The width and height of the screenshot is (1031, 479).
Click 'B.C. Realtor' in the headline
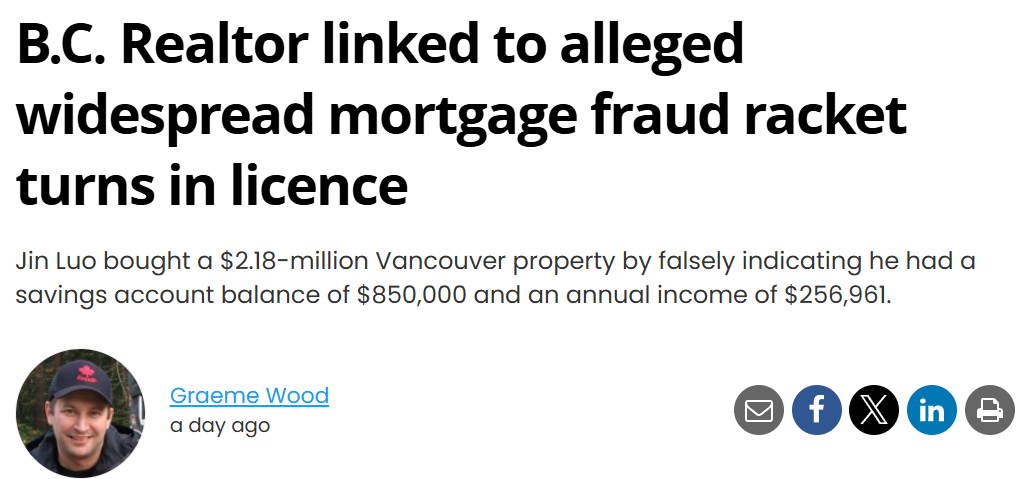[x=162, y=44]
